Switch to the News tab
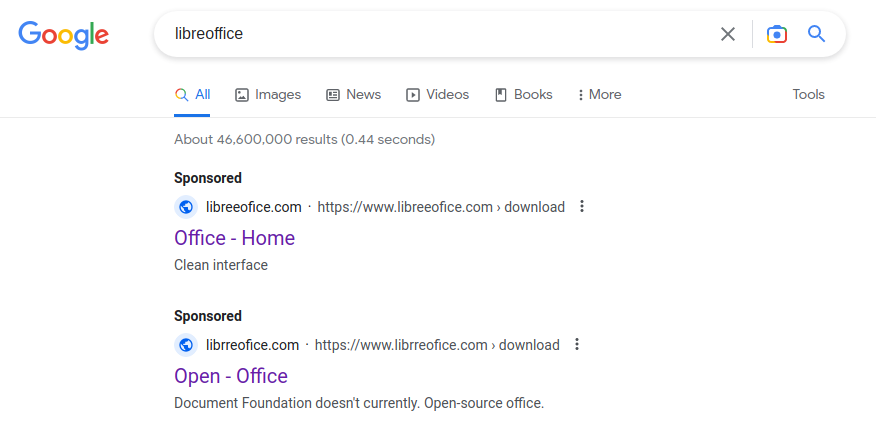The width and height of the screenshot is (876, 421). (x=353, y=94)
